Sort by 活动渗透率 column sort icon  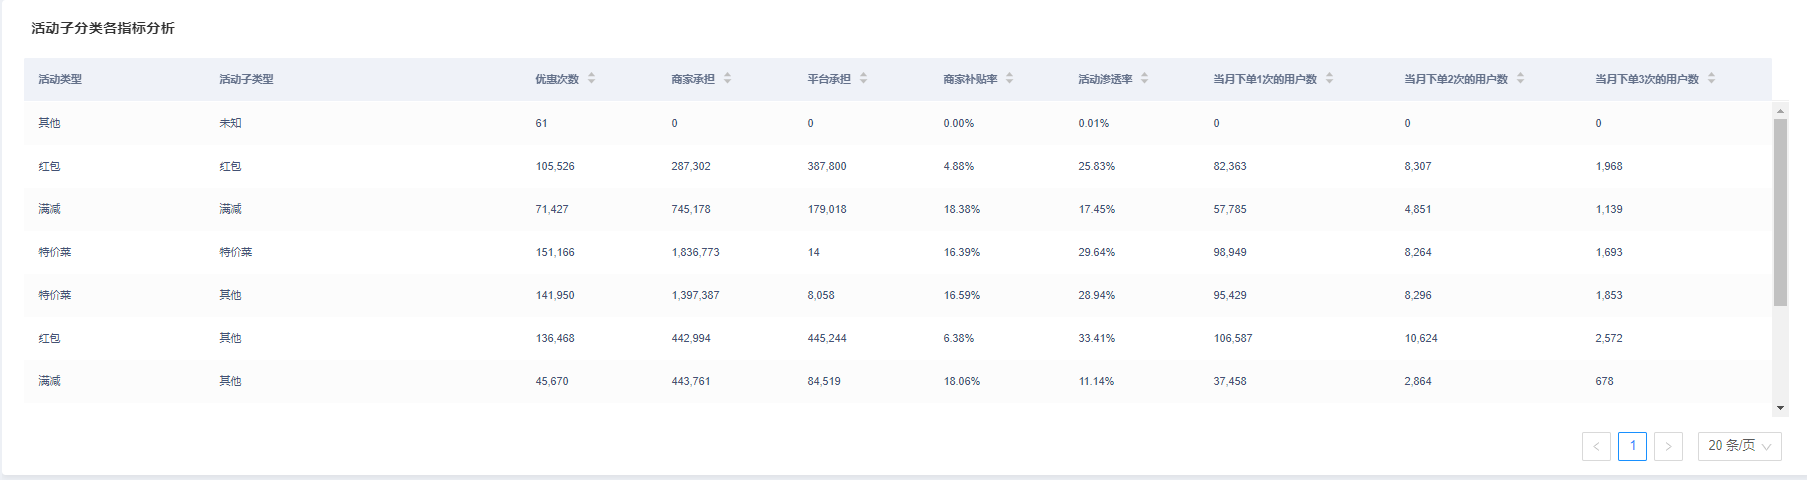pyautogui.click(x=1144, y=78)
